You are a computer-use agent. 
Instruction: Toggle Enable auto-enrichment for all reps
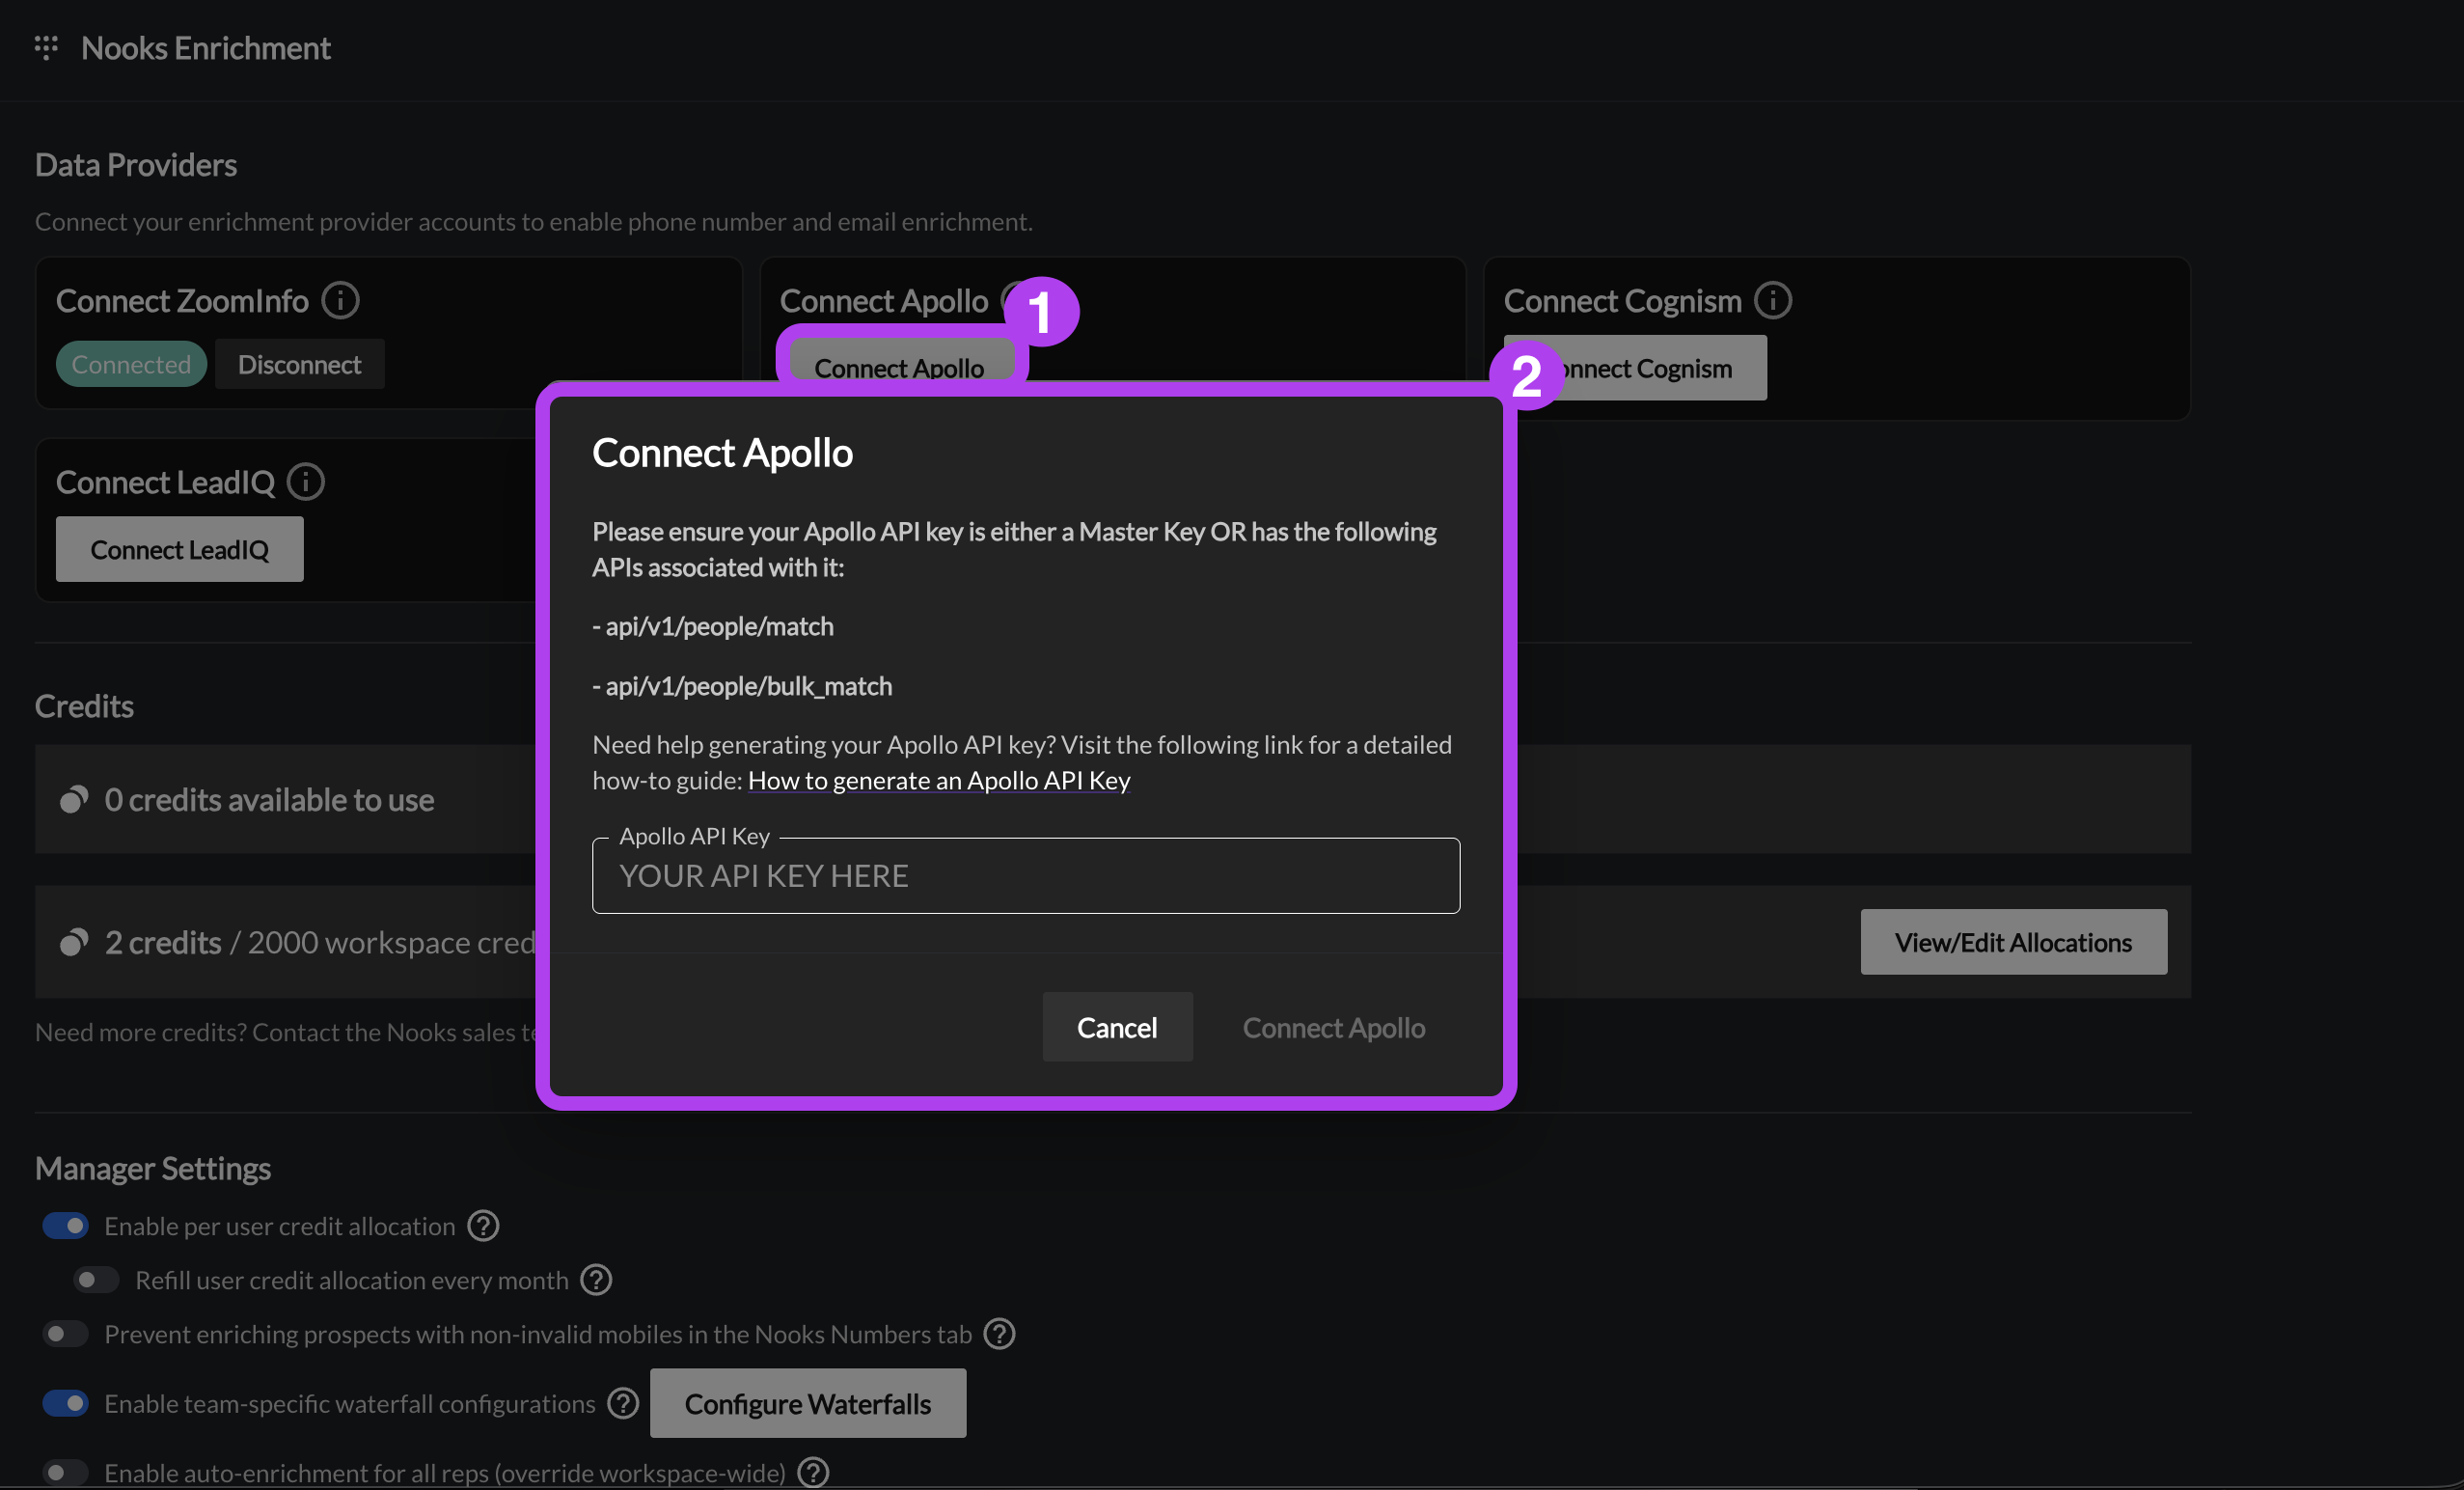point(66,1473)
